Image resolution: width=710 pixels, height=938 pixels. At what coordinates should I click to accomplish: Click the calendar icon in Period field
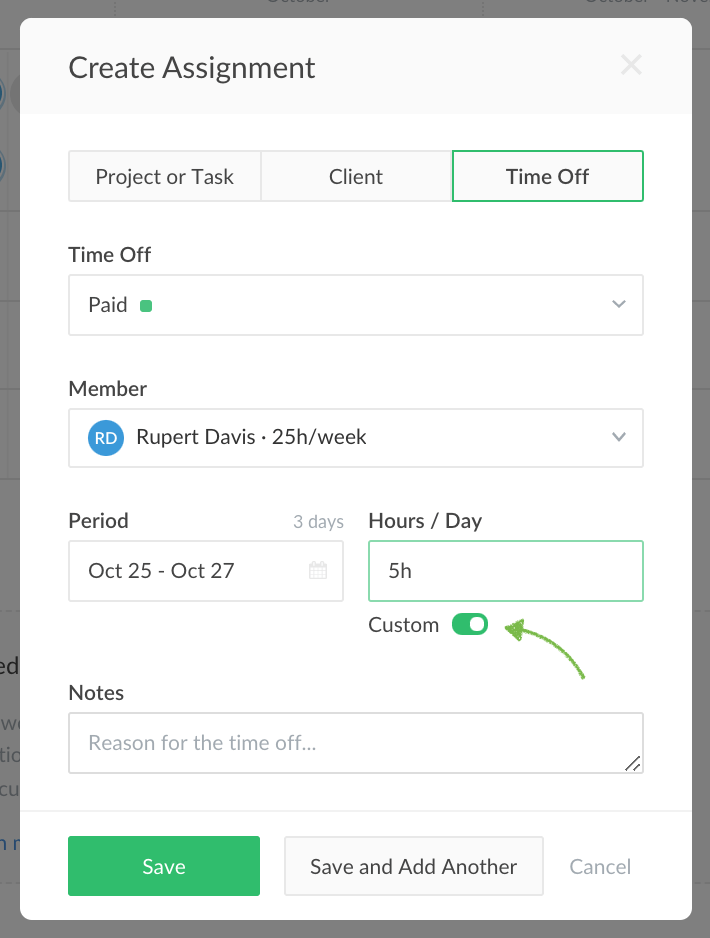click(x=318, y=571)
